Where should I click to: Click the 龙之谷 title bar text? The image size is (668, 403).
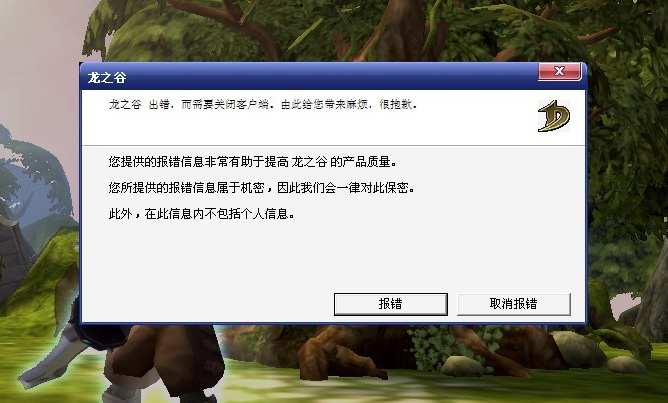pyautogui.click(x=107, y=78)
